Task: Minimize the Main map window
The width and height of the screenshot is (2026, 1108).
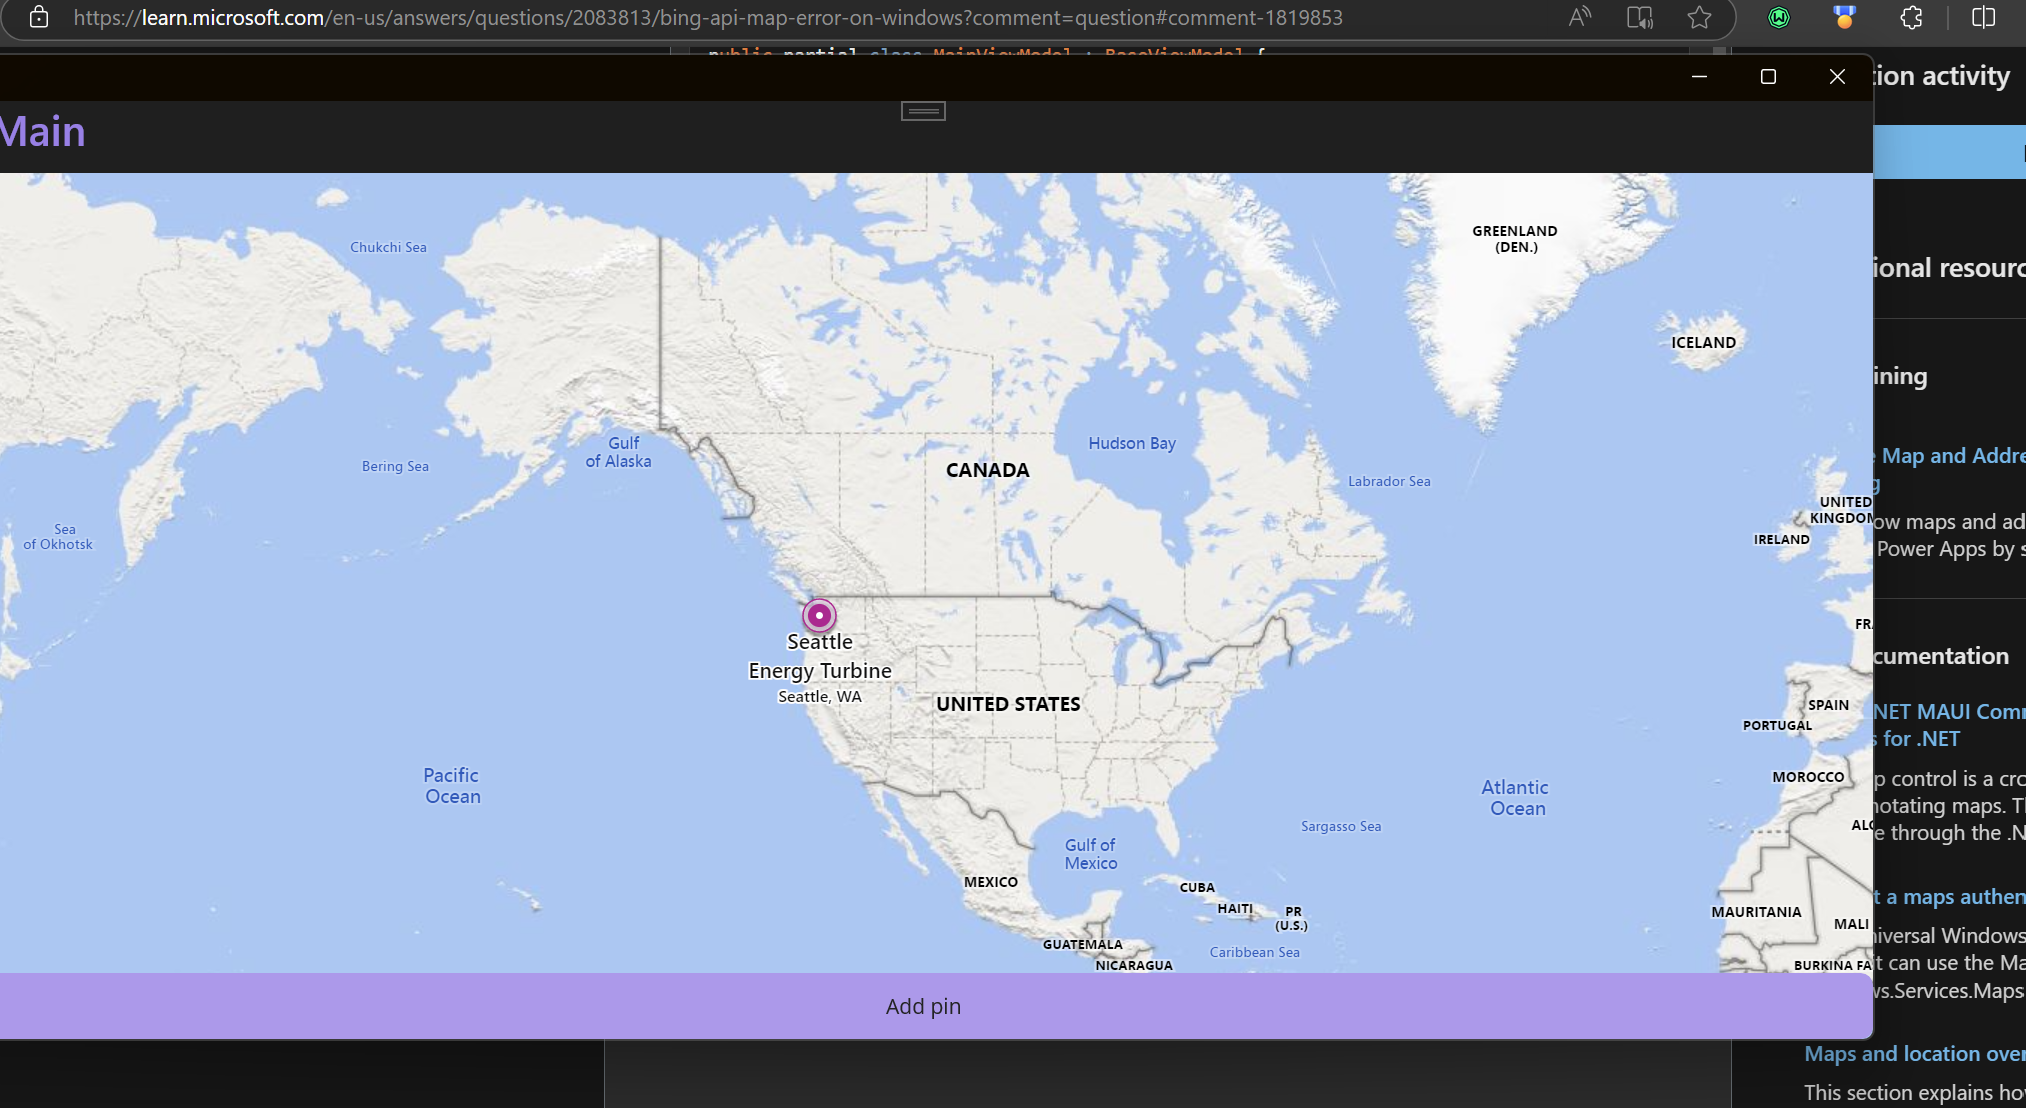Action: pos(1699,77)
